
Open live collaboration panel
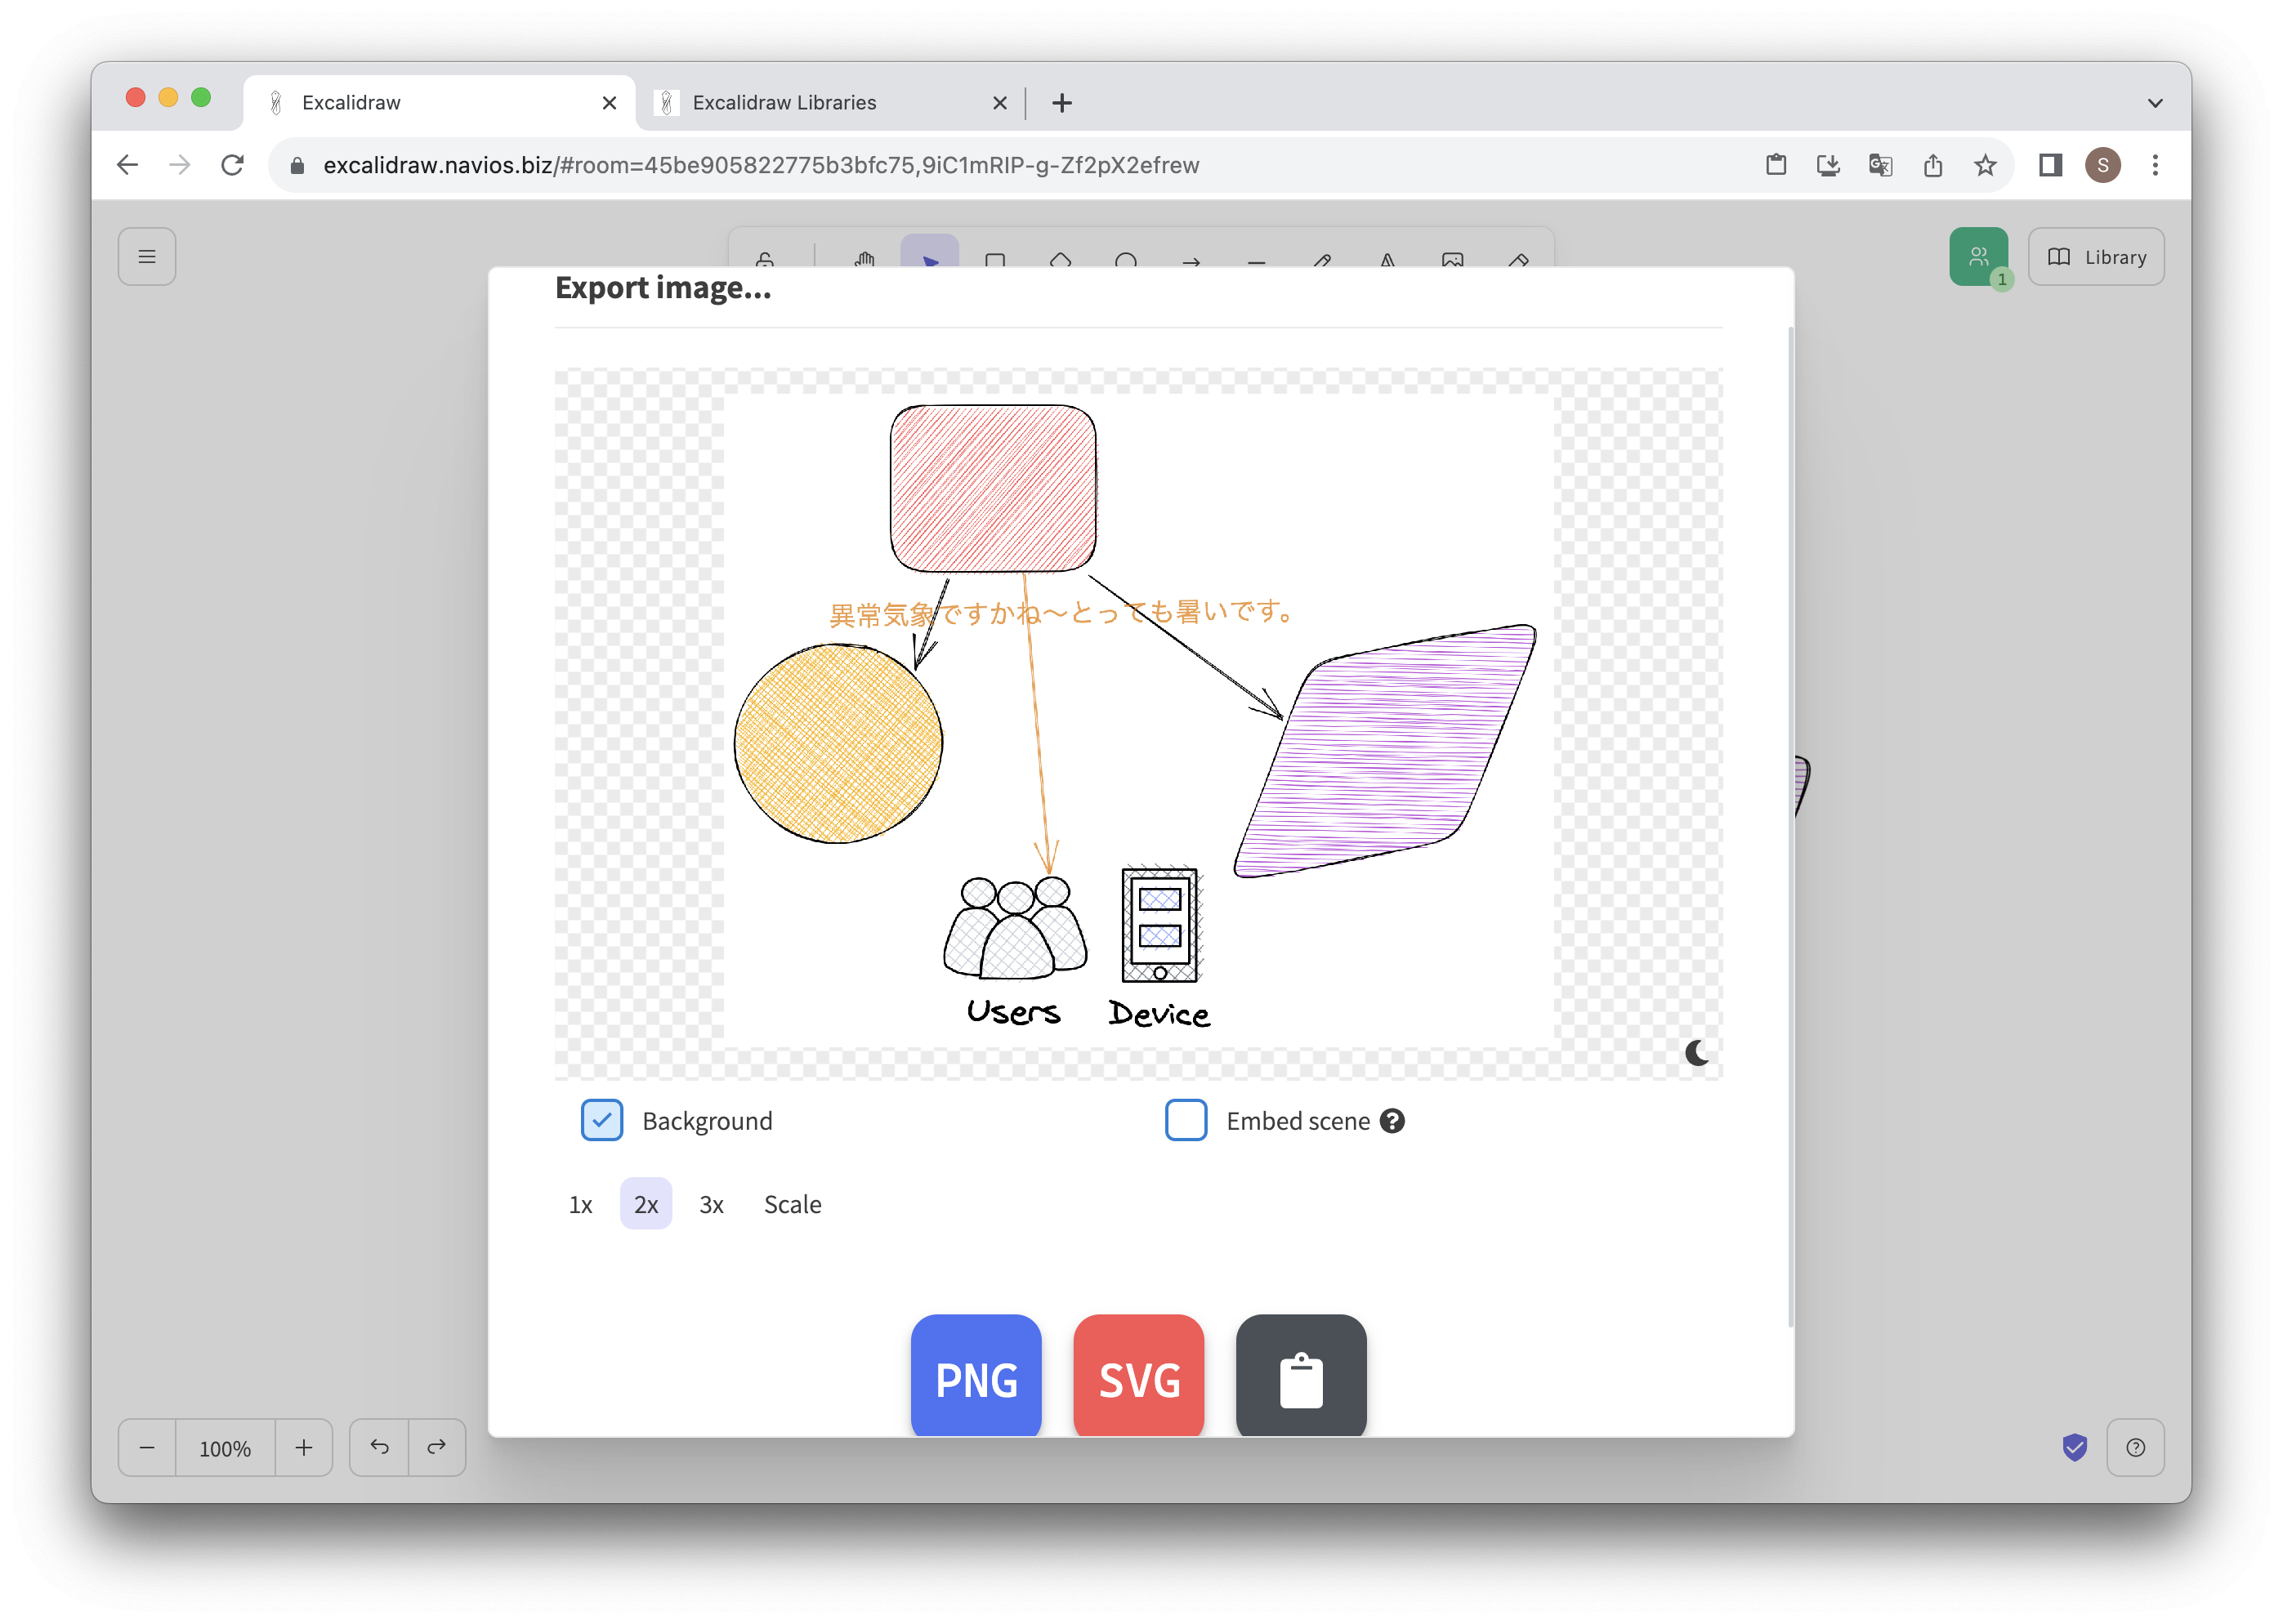point(1978,257)
